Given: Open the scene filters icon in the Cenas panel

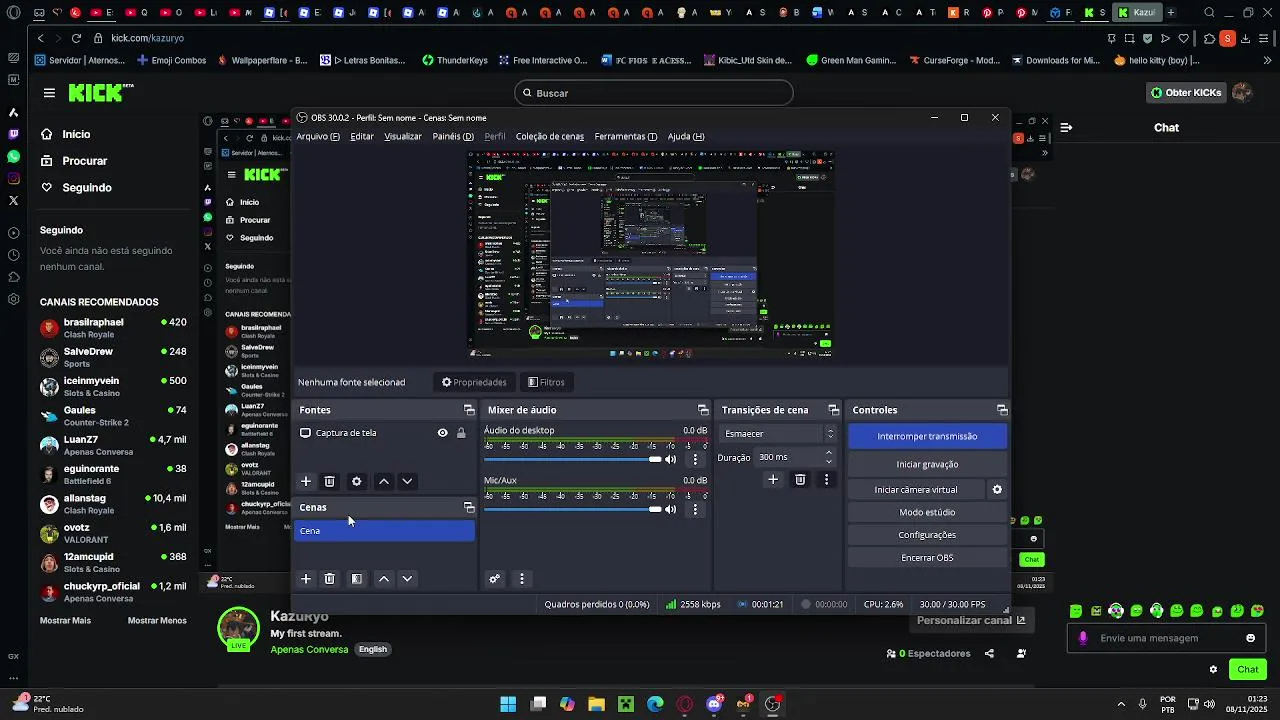Looking at the screenshot, I should tap(356, 579).
